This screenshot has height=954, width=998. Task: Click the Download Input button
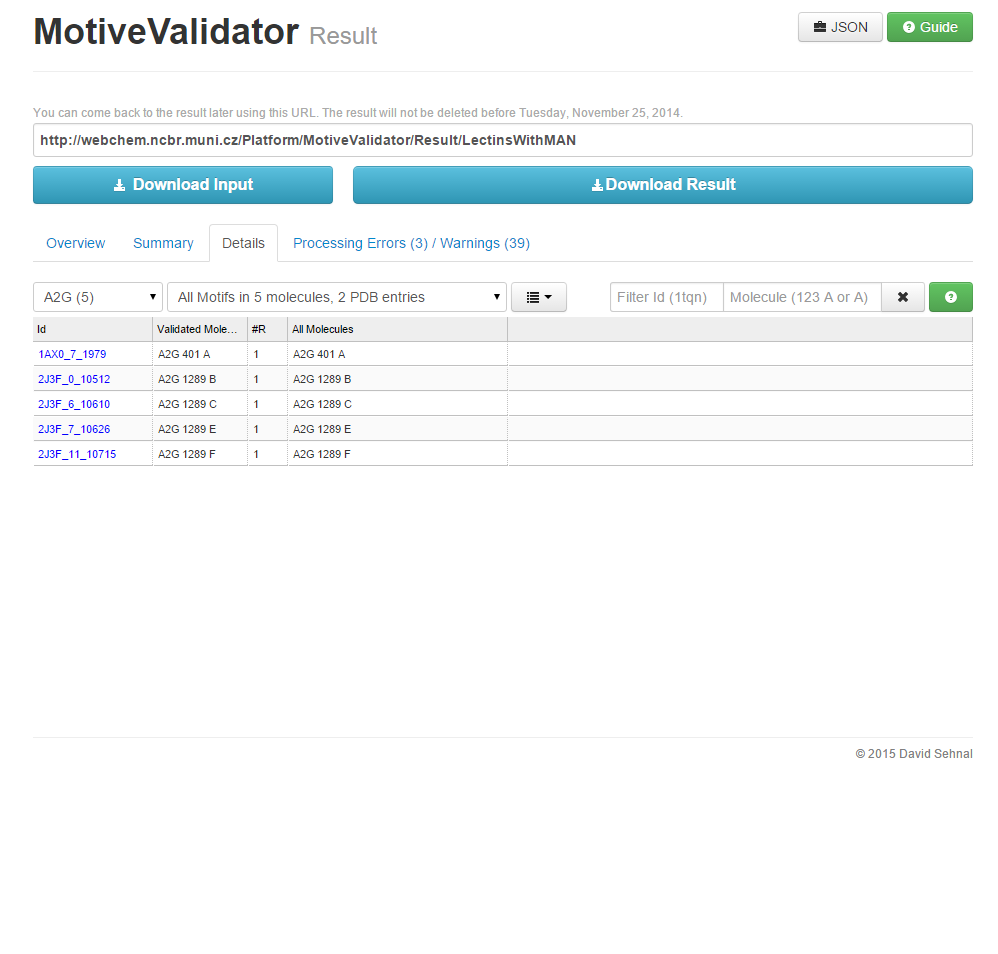pyautogui.click(x=183, y=185)
